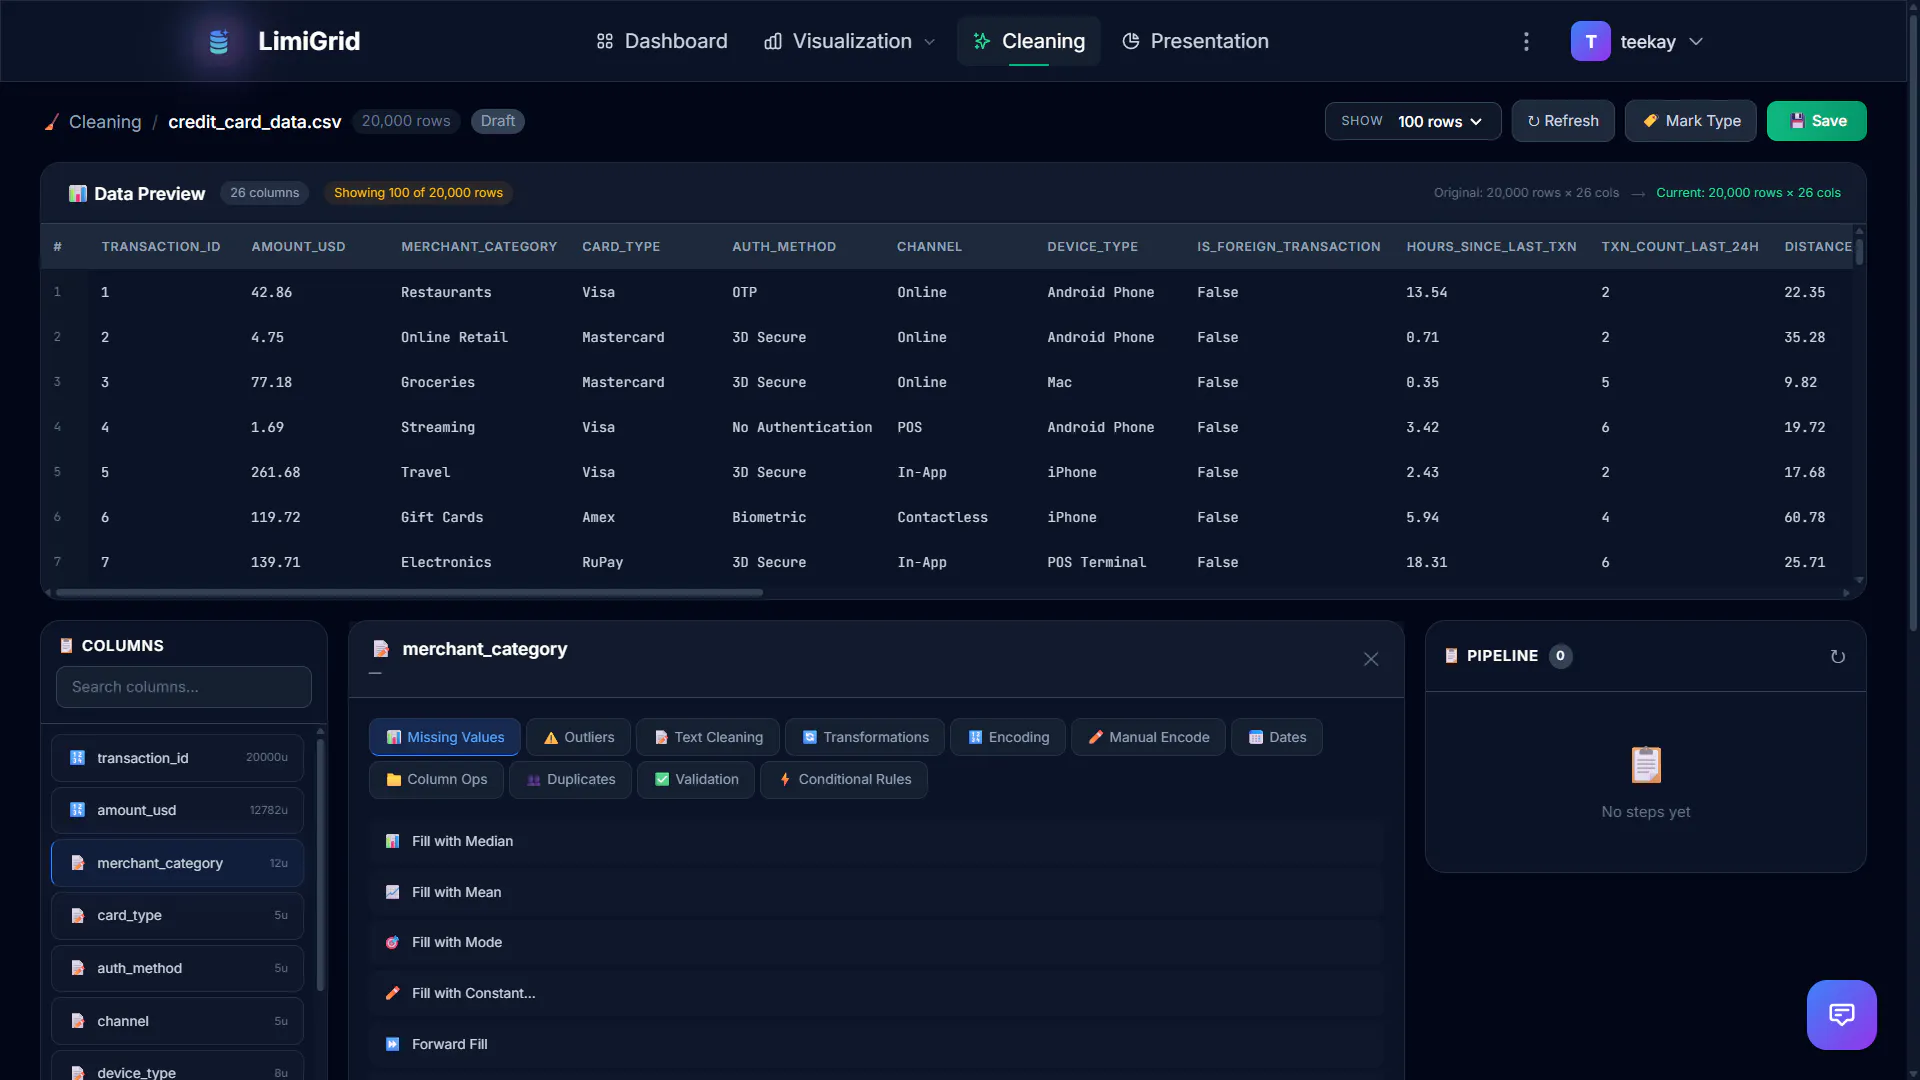
Task: Click the auth_method text column icon
Action: coord(77,968)
